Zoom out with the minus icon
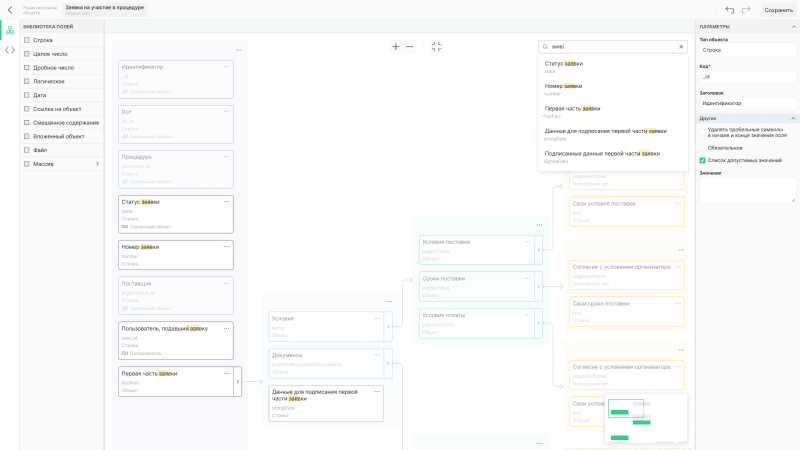 (x=409, y=47)
